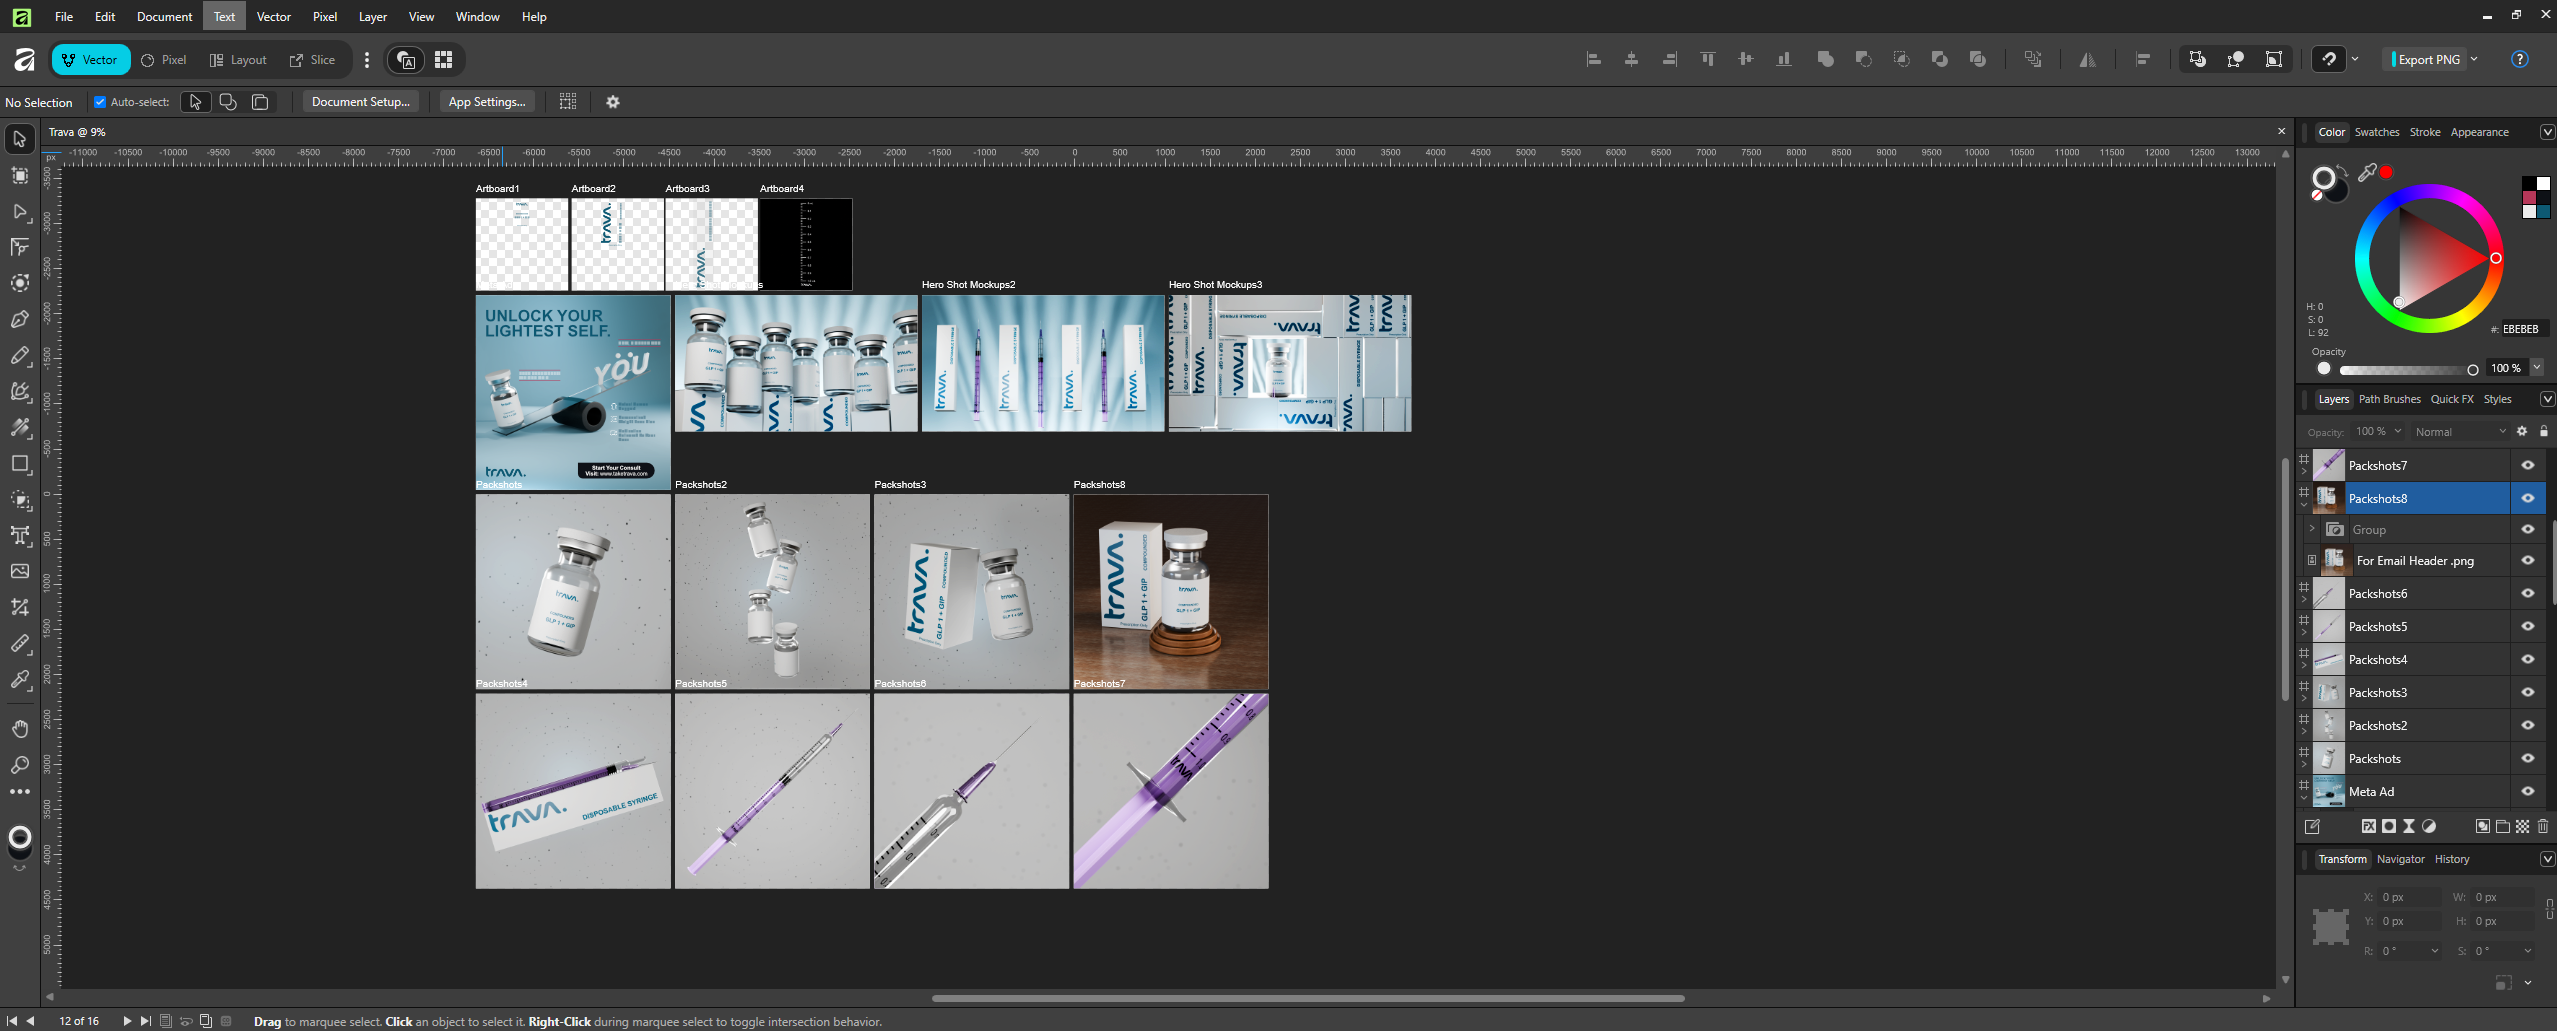Open the Transform panel options menu
Screen dimensions: 2557x1031
2547,859
